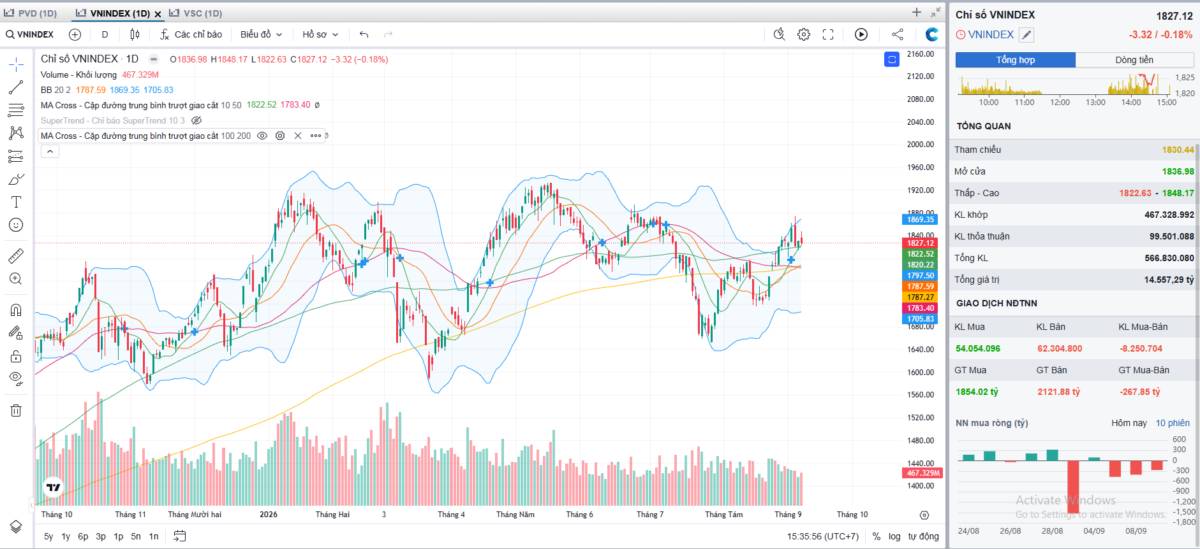
Task: Click the blue sync button on chart
Action: (x=892, y=60)
